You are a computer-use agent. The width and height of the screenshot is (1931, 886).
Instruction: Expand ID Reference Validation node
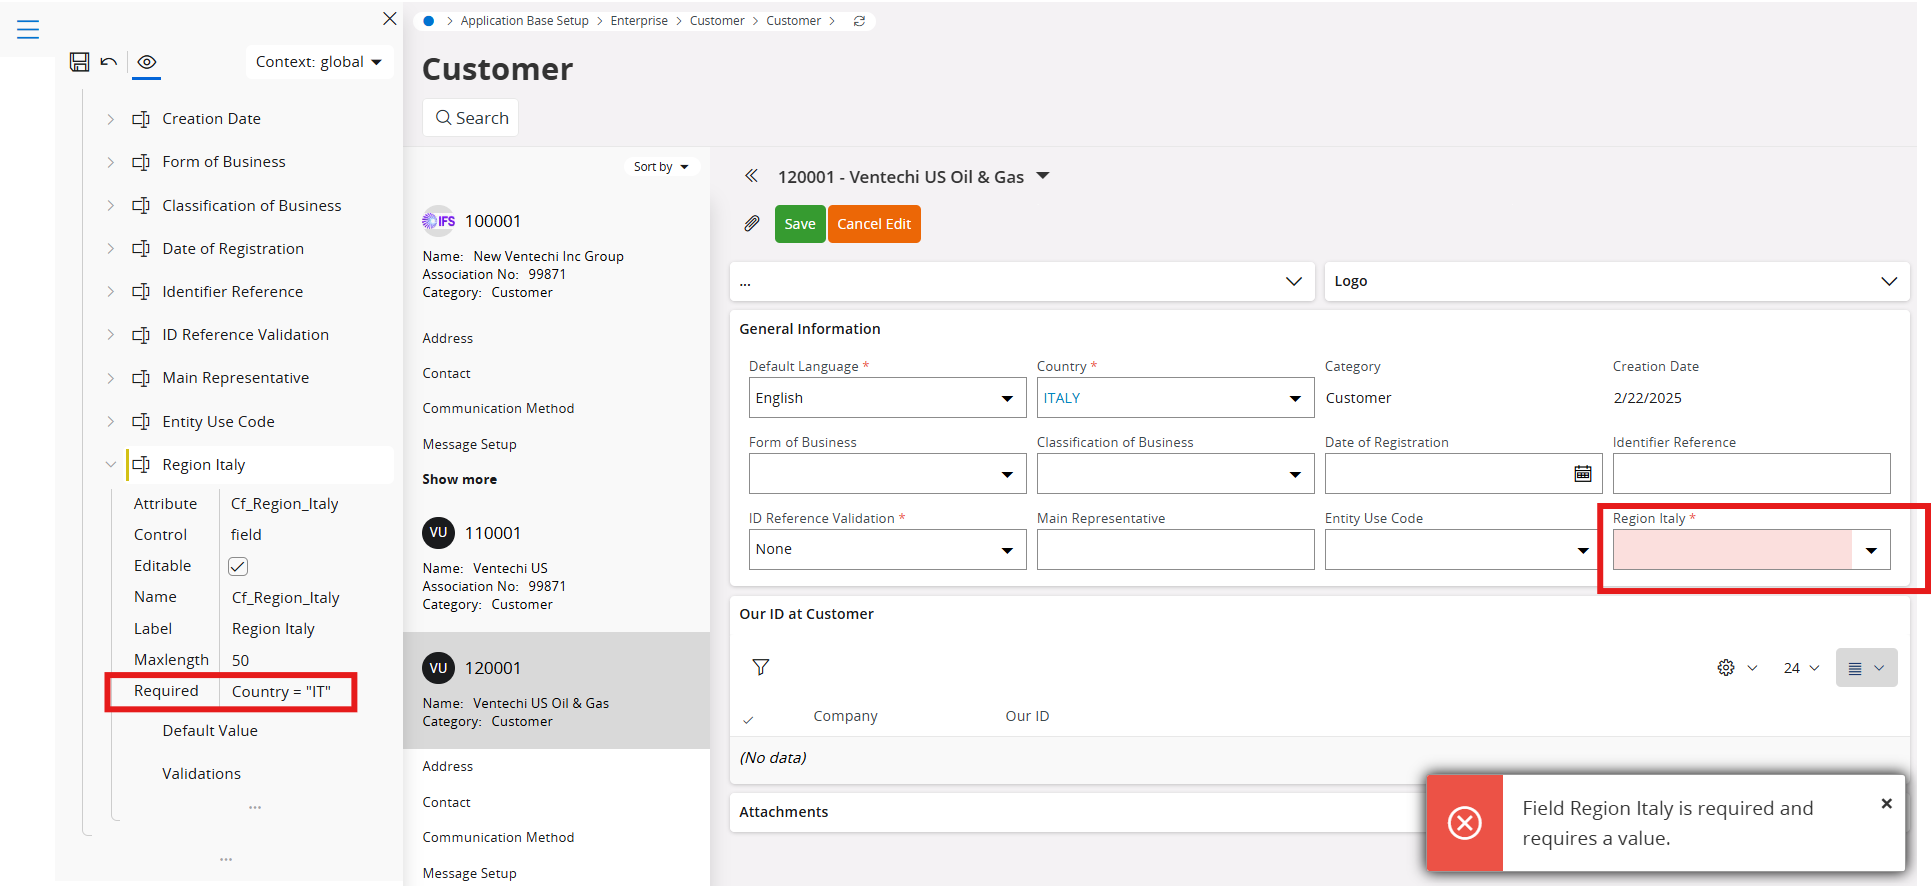pyautogui.click(x=110, y=335)
